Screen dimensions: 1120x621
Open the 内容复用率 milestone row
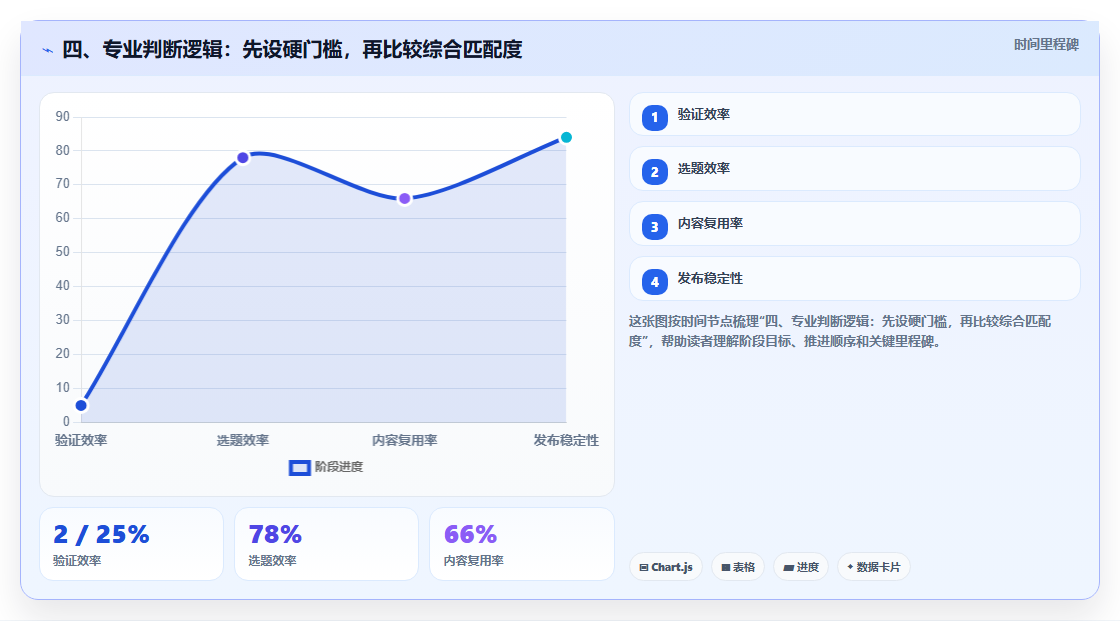tap(854, 224)
